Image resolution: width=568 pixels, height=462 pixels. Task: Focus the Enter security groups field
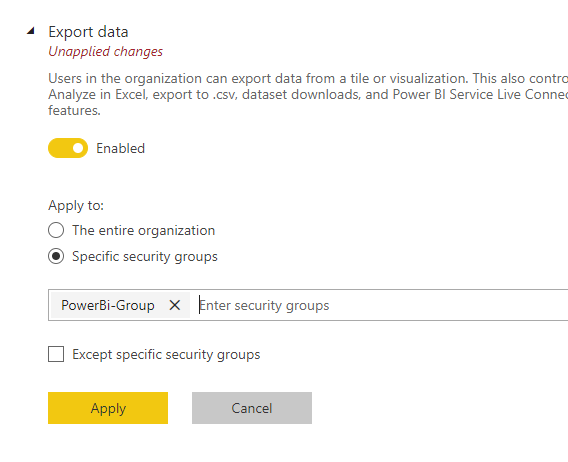coord(382,305)
